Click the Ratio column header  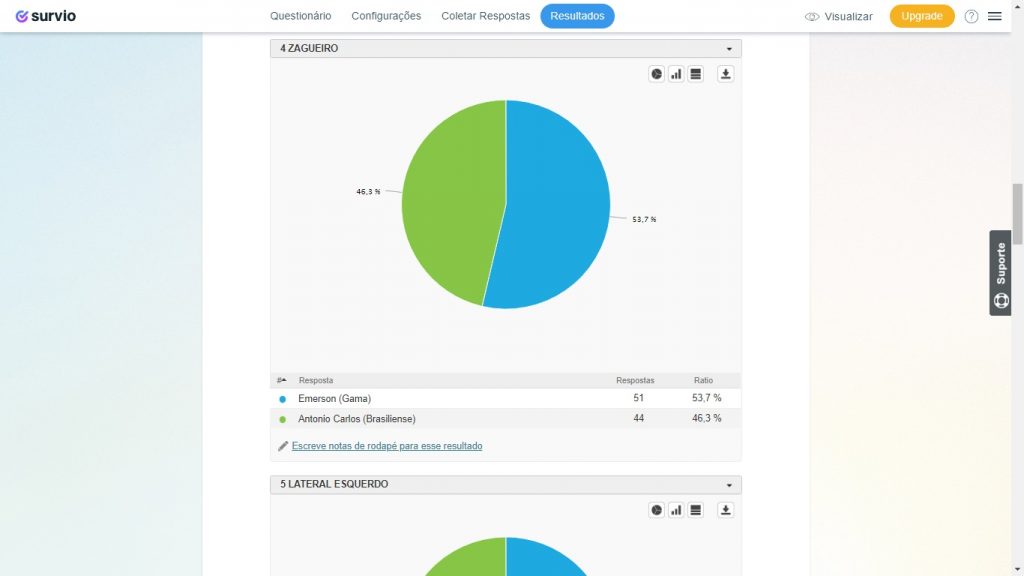coord(703,380)
